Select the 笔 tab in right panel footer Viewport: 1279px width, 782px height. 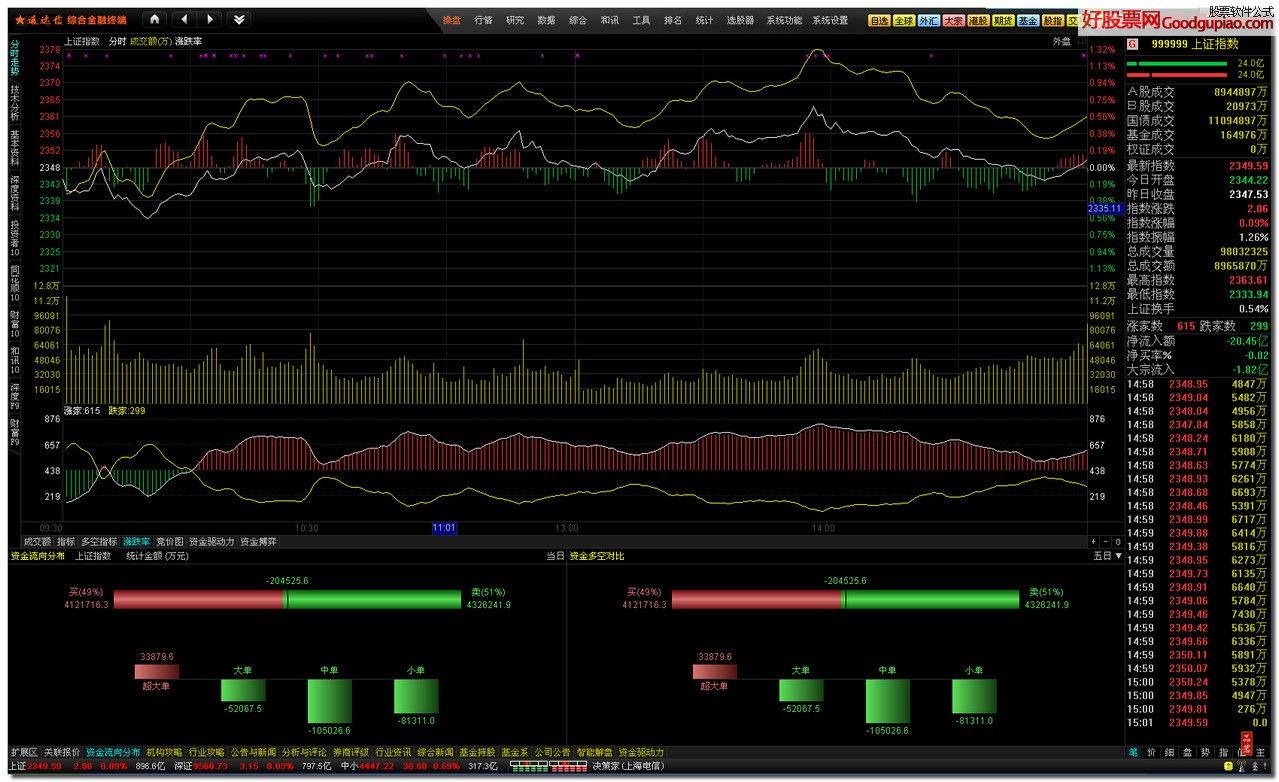1134,752
